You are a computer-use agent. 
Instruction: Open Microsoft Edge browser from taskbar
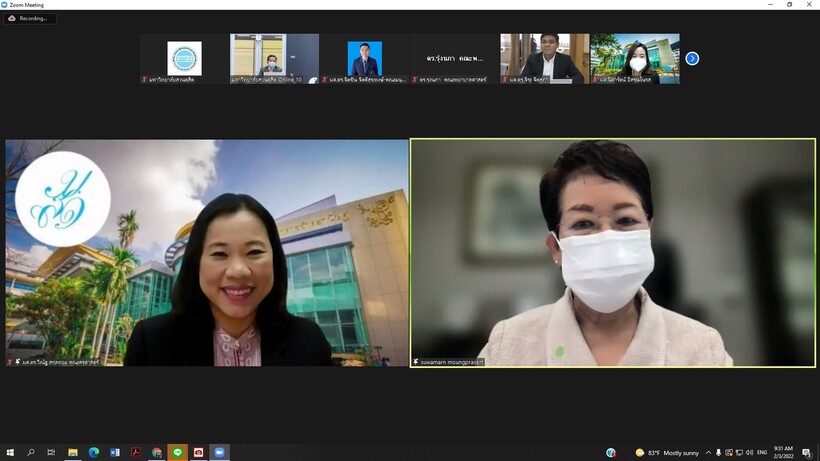93,453
